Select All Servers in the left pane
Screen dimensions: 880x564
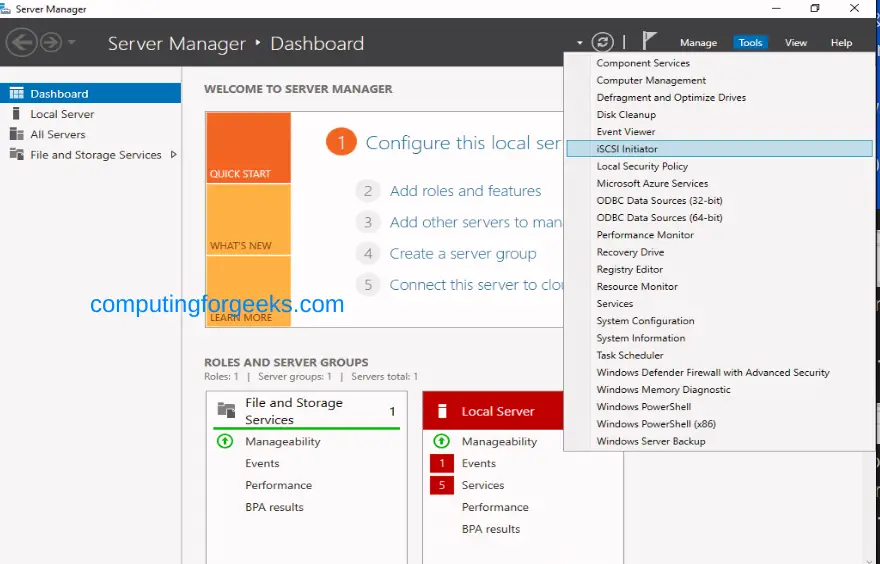click(90, 134)
